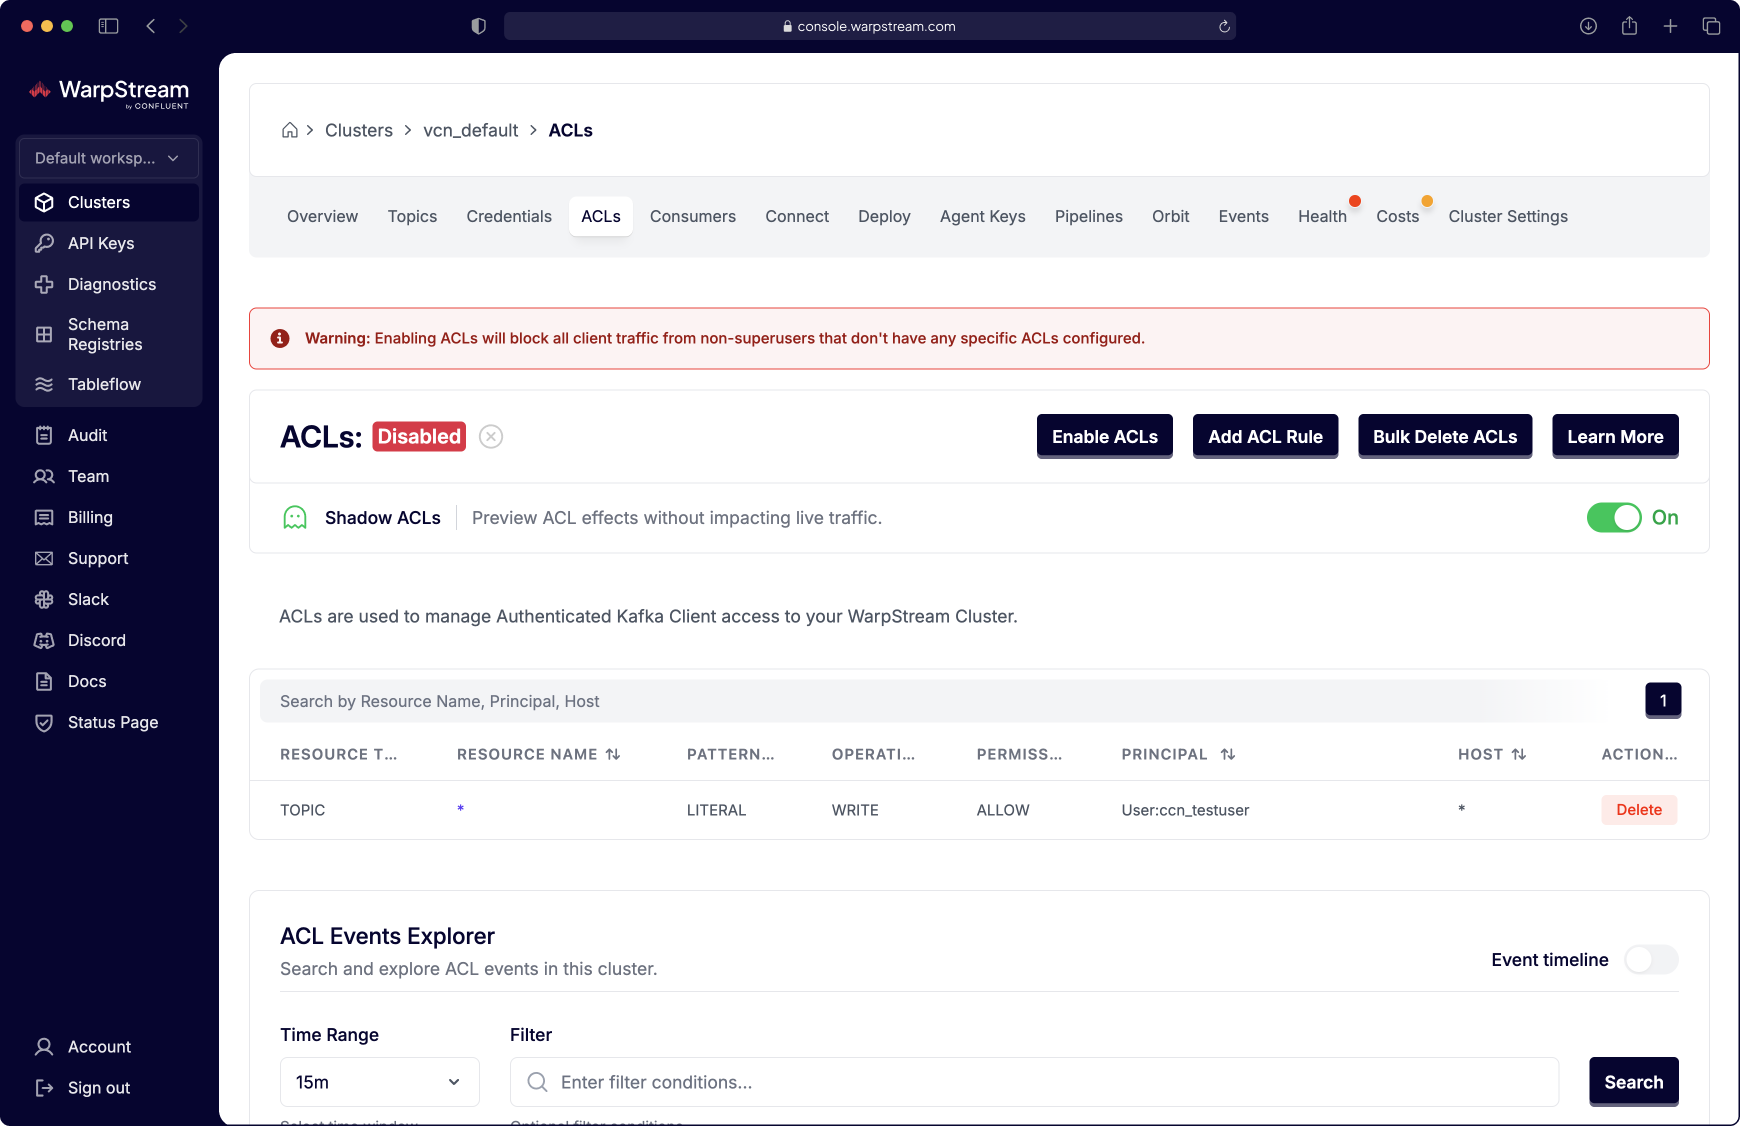Open a new browser tab
1740x1126 pixels.
point(1670,26)
